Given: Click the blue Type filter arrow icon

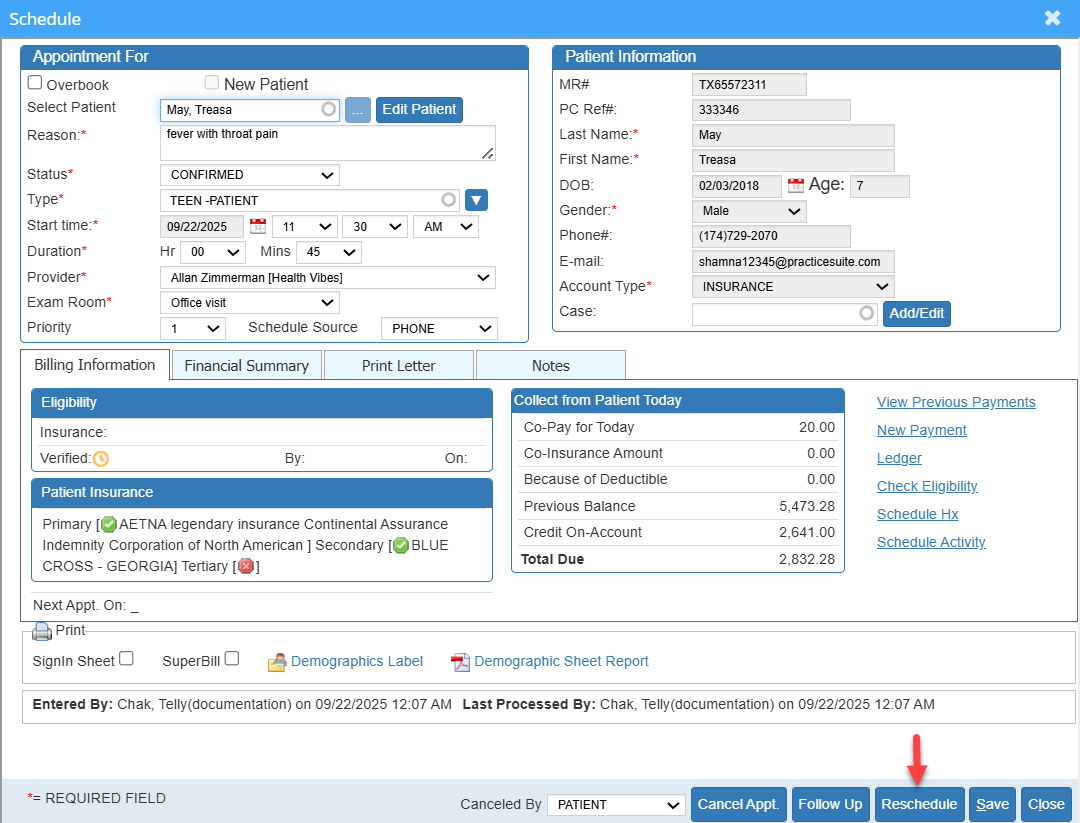Looking at the screenshot, I should pos(476,201).
